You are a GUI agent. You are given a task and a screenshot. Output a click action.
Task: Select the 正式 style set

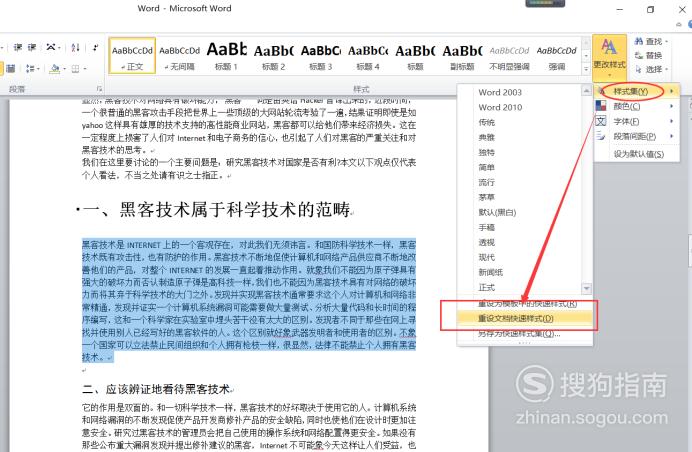520,287
